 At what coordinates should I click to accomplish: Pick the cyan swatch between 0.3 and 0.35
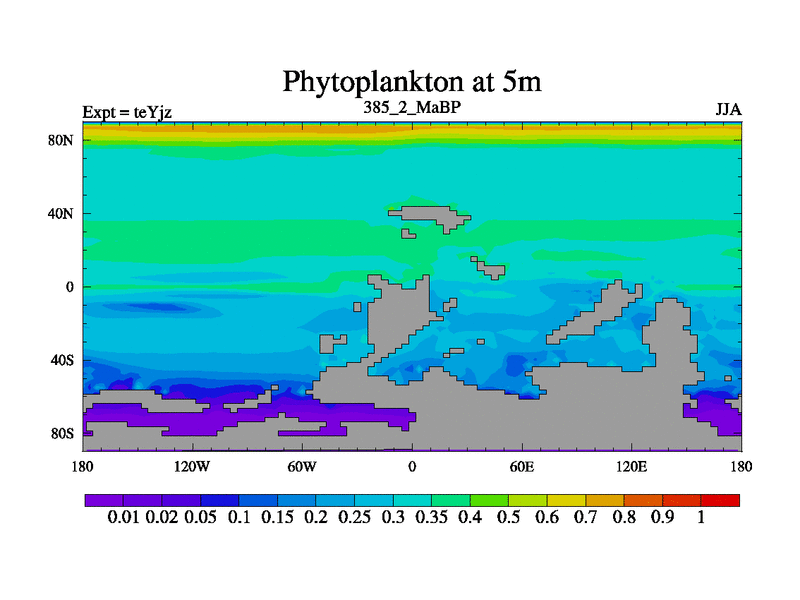point(412,500)
